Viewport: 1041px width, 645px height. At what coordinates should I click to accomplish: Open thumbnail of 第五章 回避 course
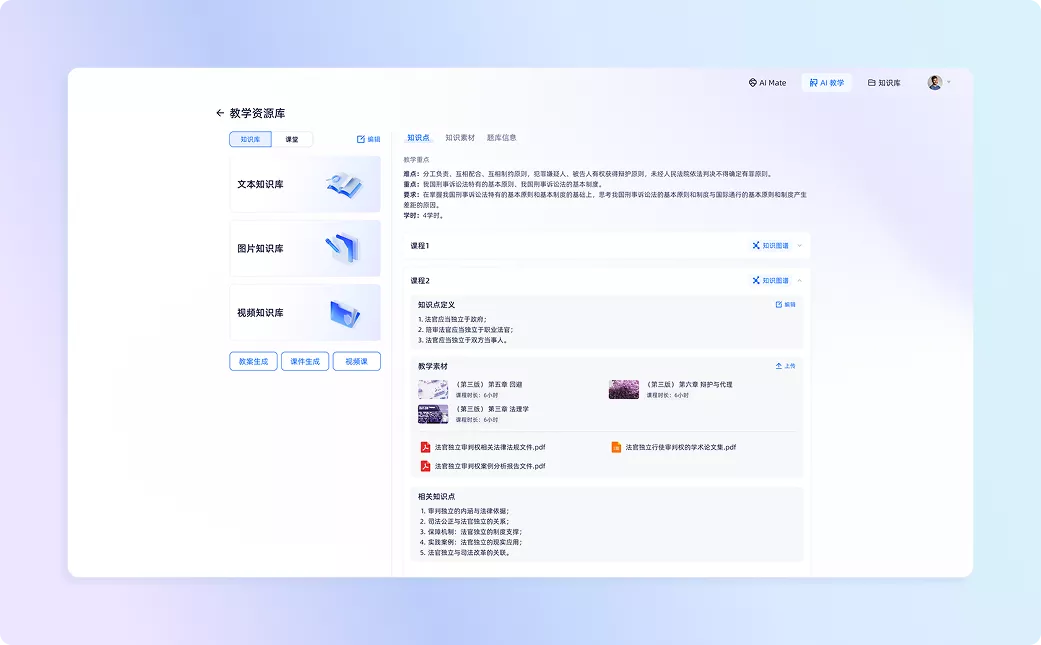[433, 390]
